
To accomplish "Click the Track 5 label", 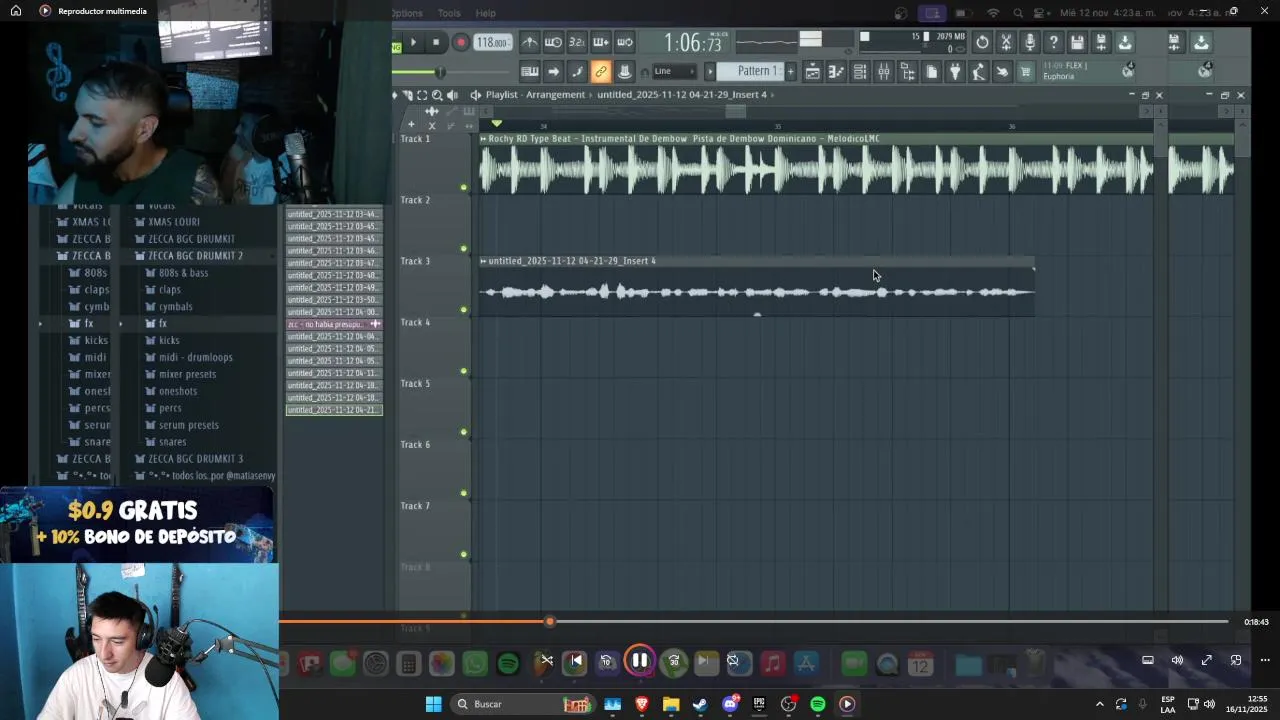I will pos(415,383).
